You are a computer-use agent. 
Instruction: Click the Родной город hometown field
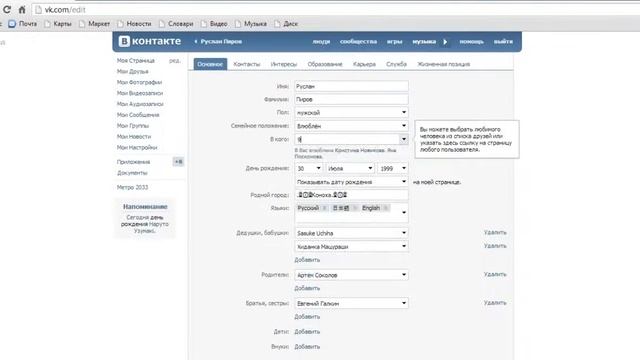pos(351,195)
